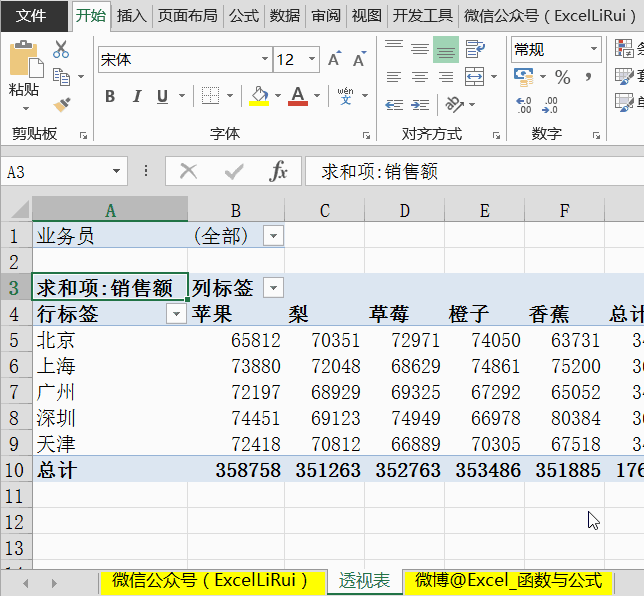Expand the Name Box dropdown arrow

117,171
